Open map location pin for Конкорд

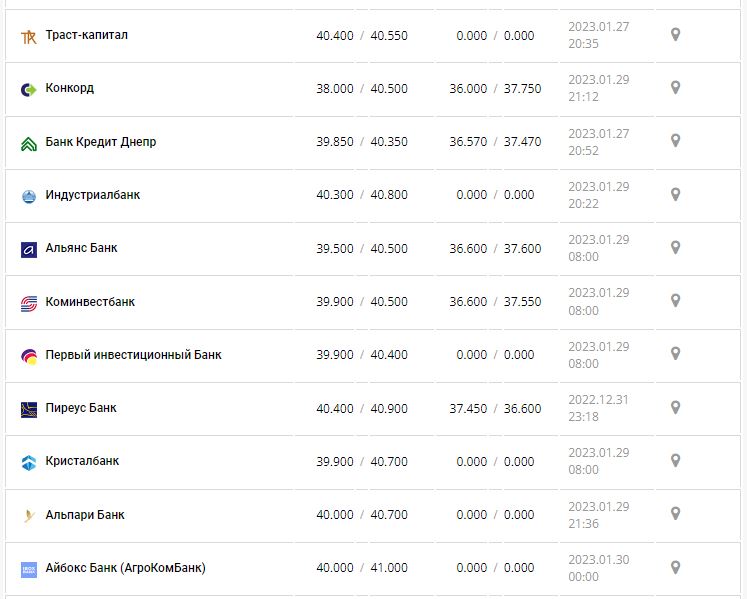[x=675, y=88]
